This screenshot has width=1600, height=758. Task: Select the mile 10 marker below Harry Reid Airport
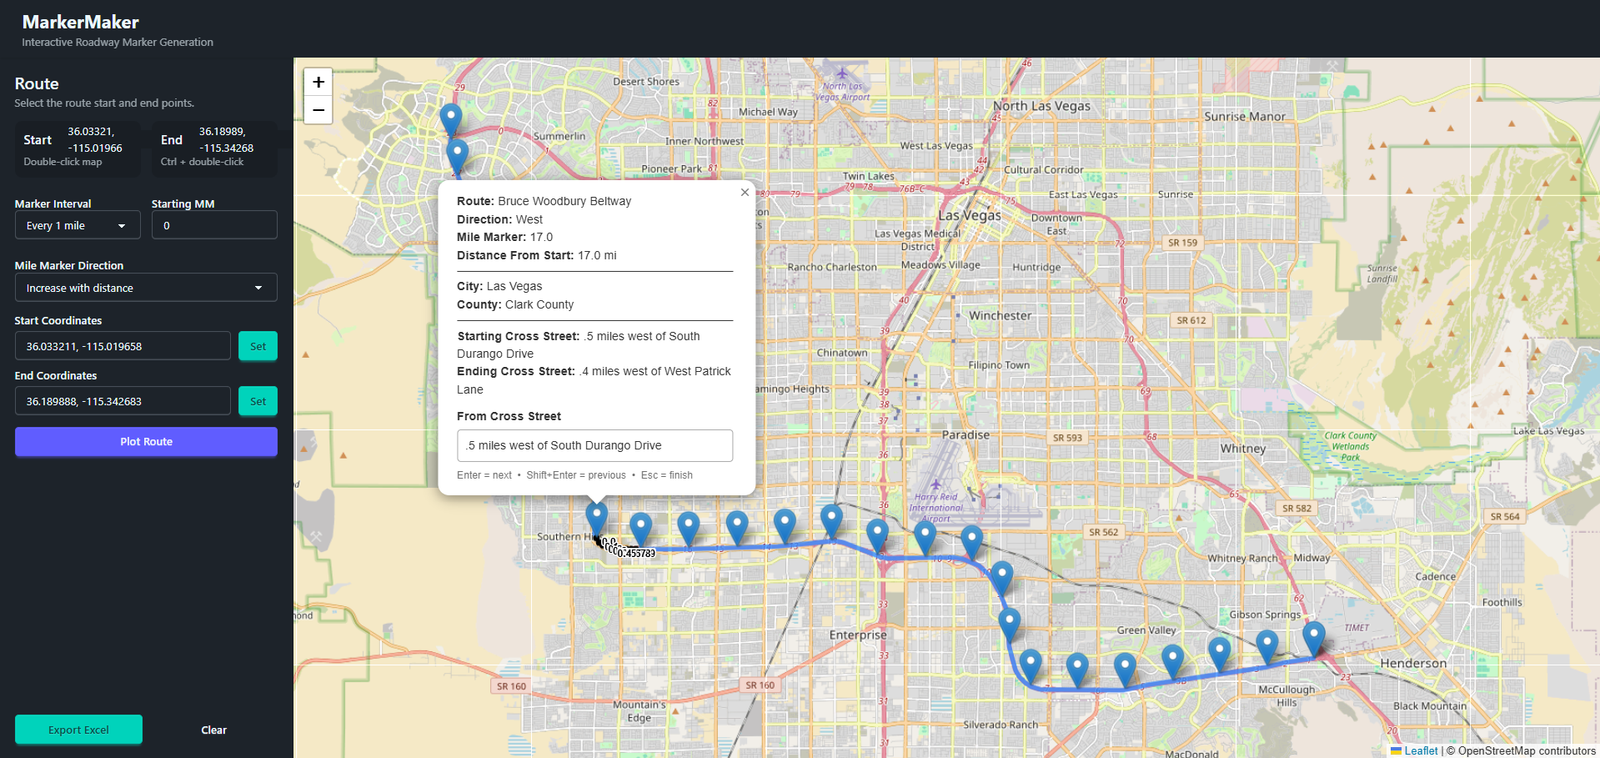click(925, 538)
